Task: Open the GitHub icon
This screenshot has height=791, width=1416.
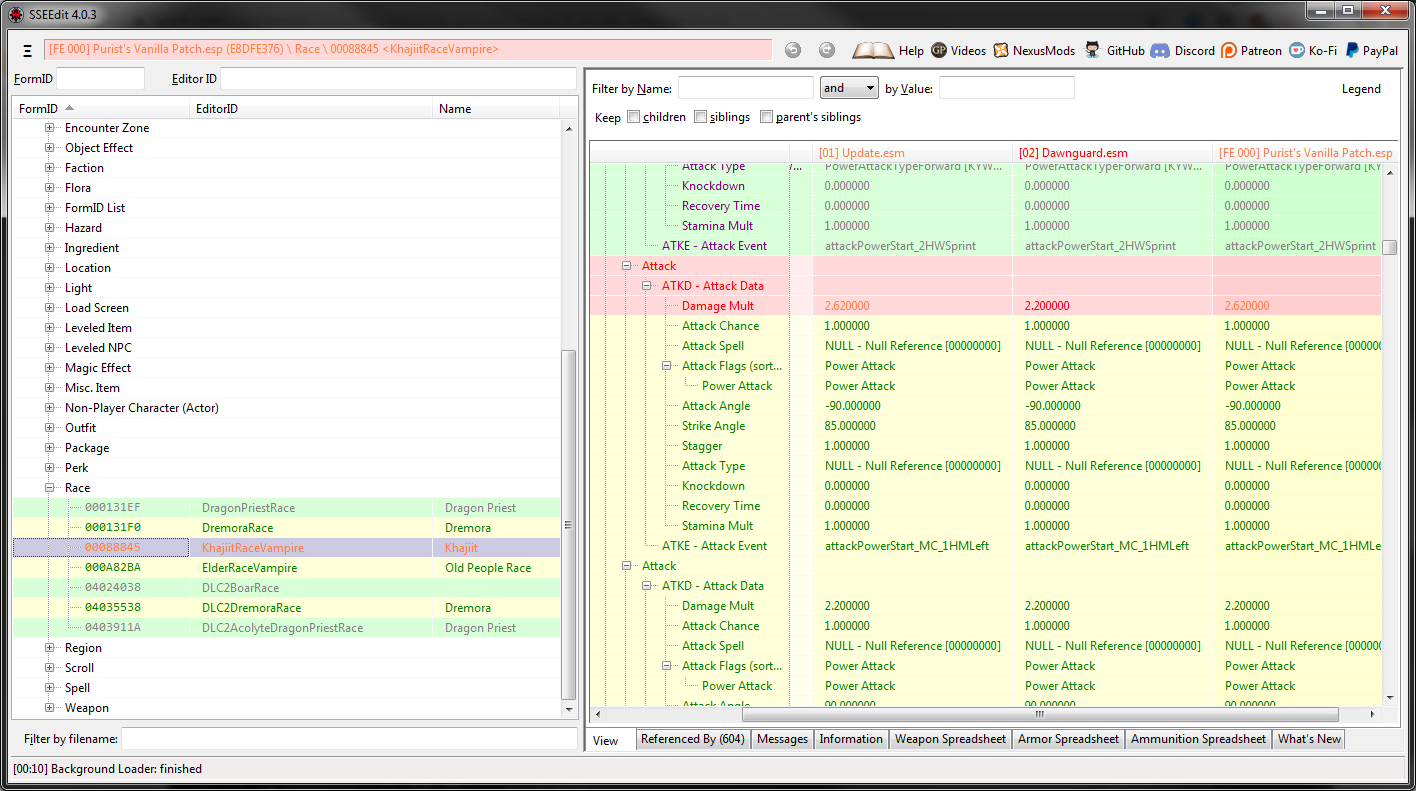Action: 1093,50
